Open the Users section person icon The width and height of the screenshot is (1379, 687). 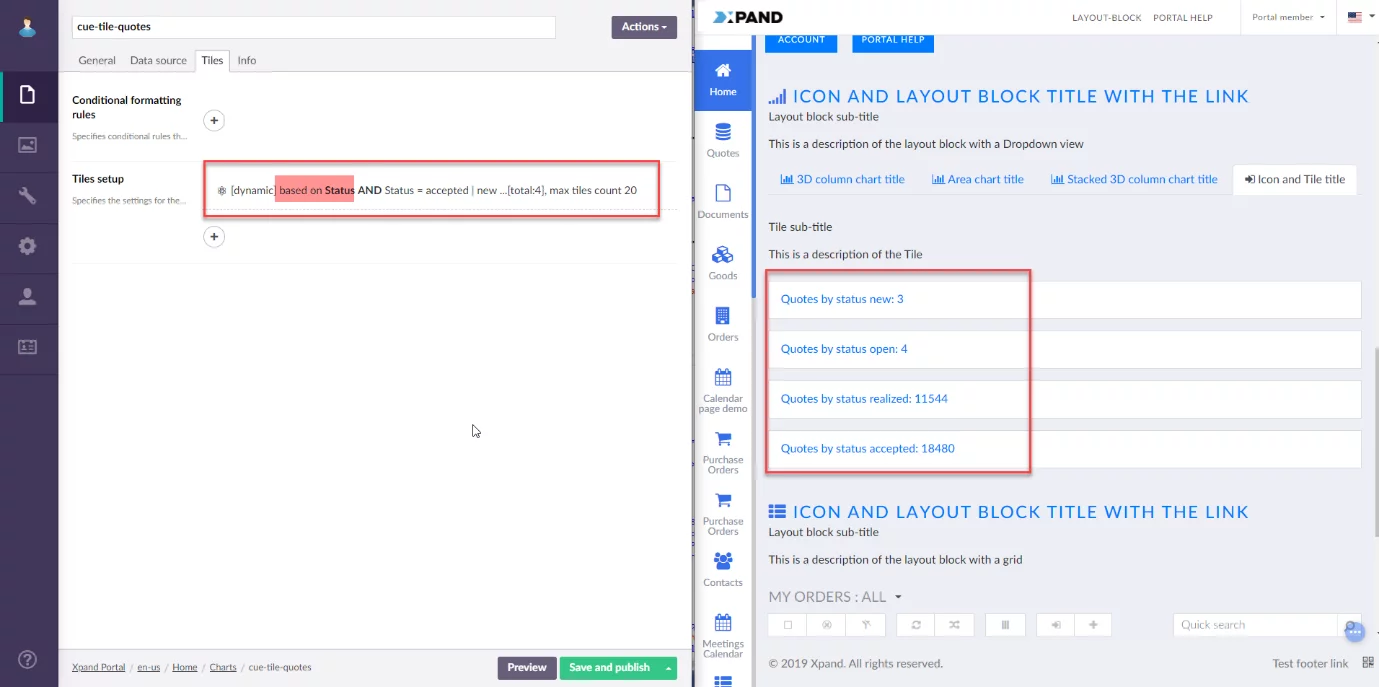pos(28,296)
